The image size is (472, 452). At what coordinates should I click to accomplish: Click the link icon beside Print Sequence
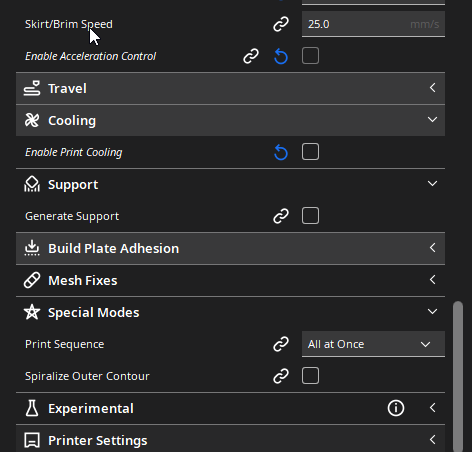click(x=281, y=344)
